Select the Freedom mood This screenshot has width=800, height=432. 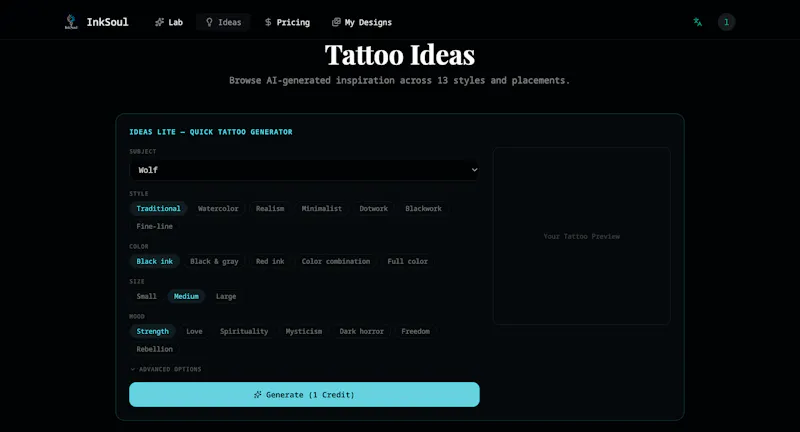pyautogui.click(x=415, y=332)
